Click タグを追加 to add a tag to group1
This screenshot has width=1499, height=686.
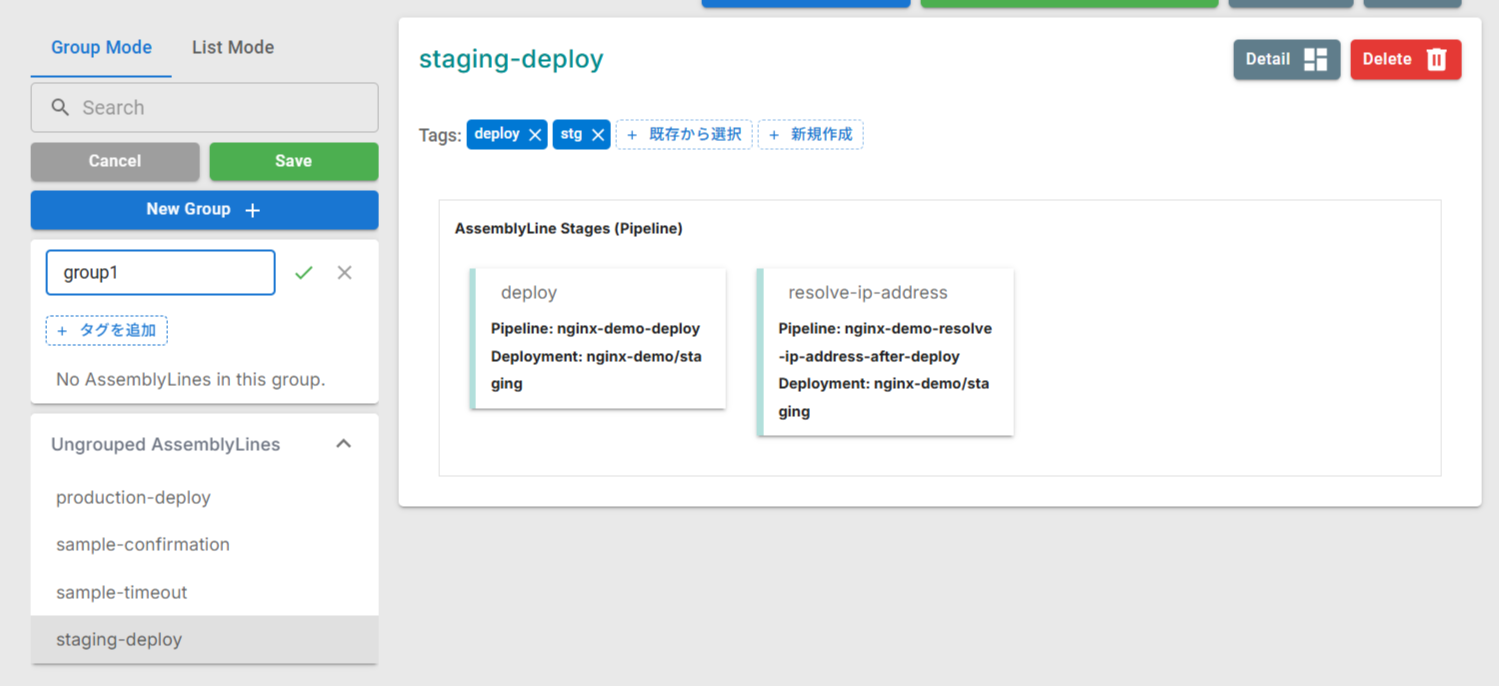(106, 330)
